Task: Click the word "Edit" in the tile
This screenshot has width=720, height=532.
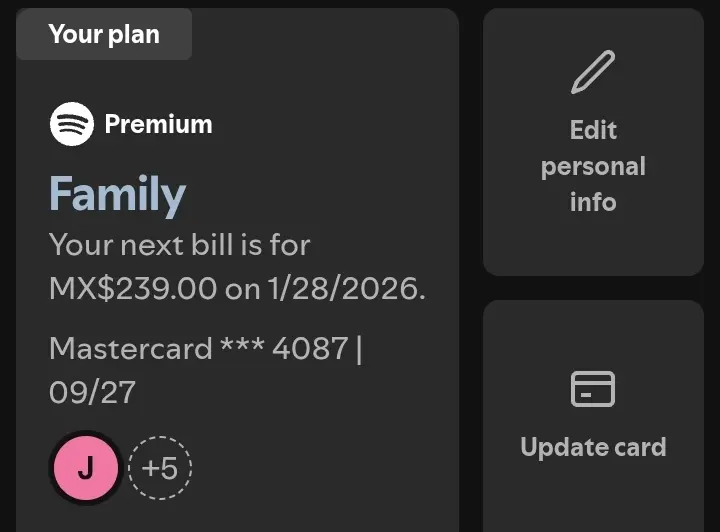Action: click(x=593, y=130)
